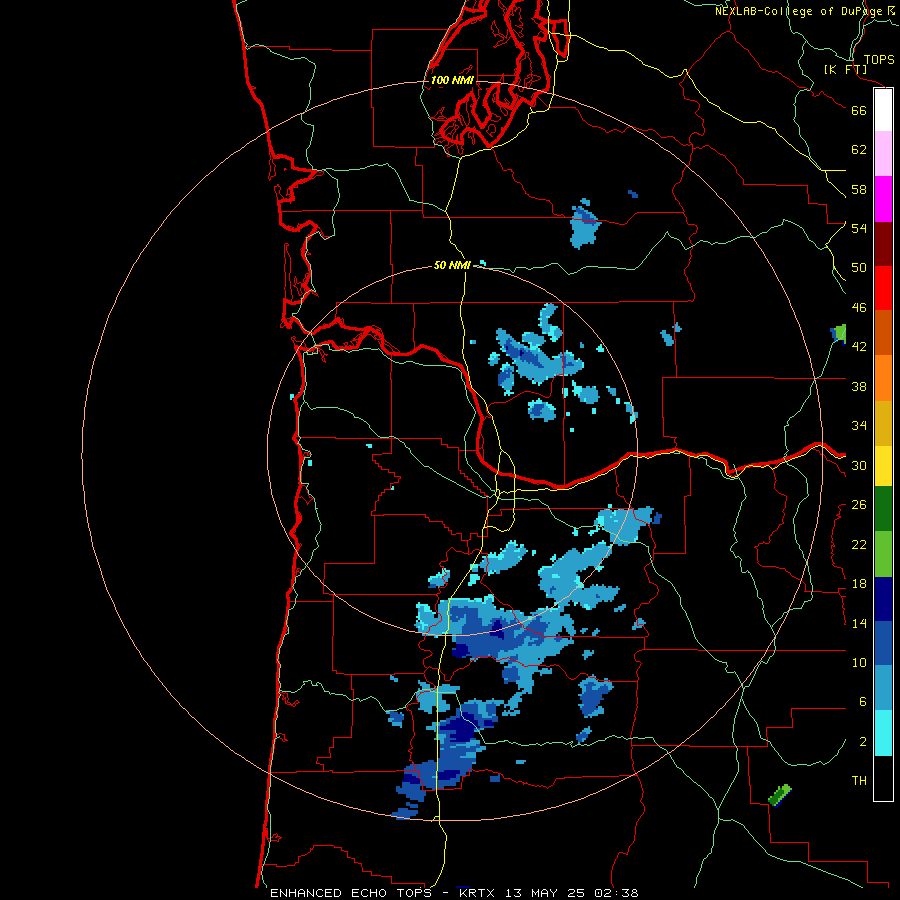Click the dark red 50-54 kft swatch
The height and width of the screenshot is (900, 900).
(883, 243)
